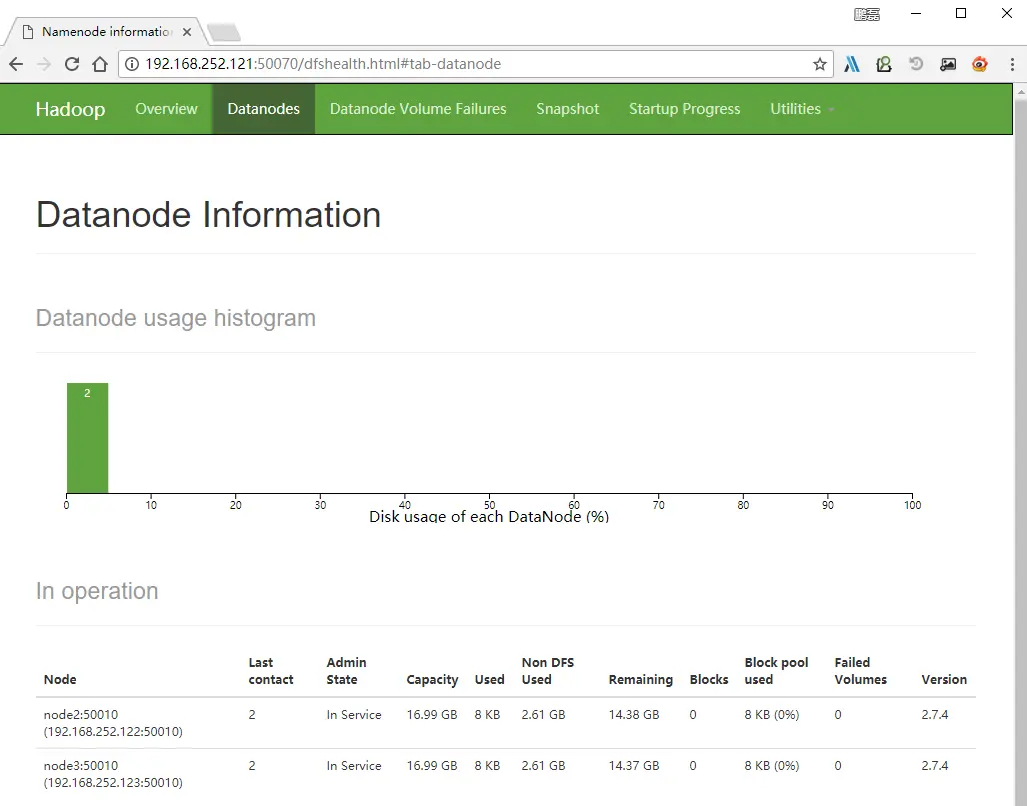Click the gray circular arrow extension icon
Image resolution: width=1027 pixels, height=806 pixels.
point(916,64)
